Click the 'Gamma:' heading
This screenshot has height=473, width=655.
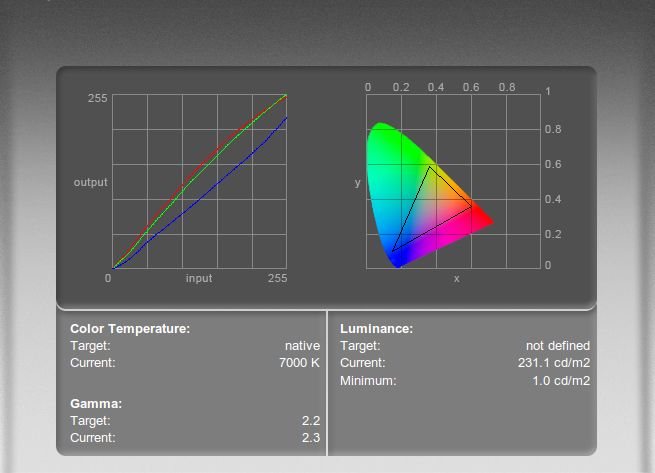tap(96, 404)
